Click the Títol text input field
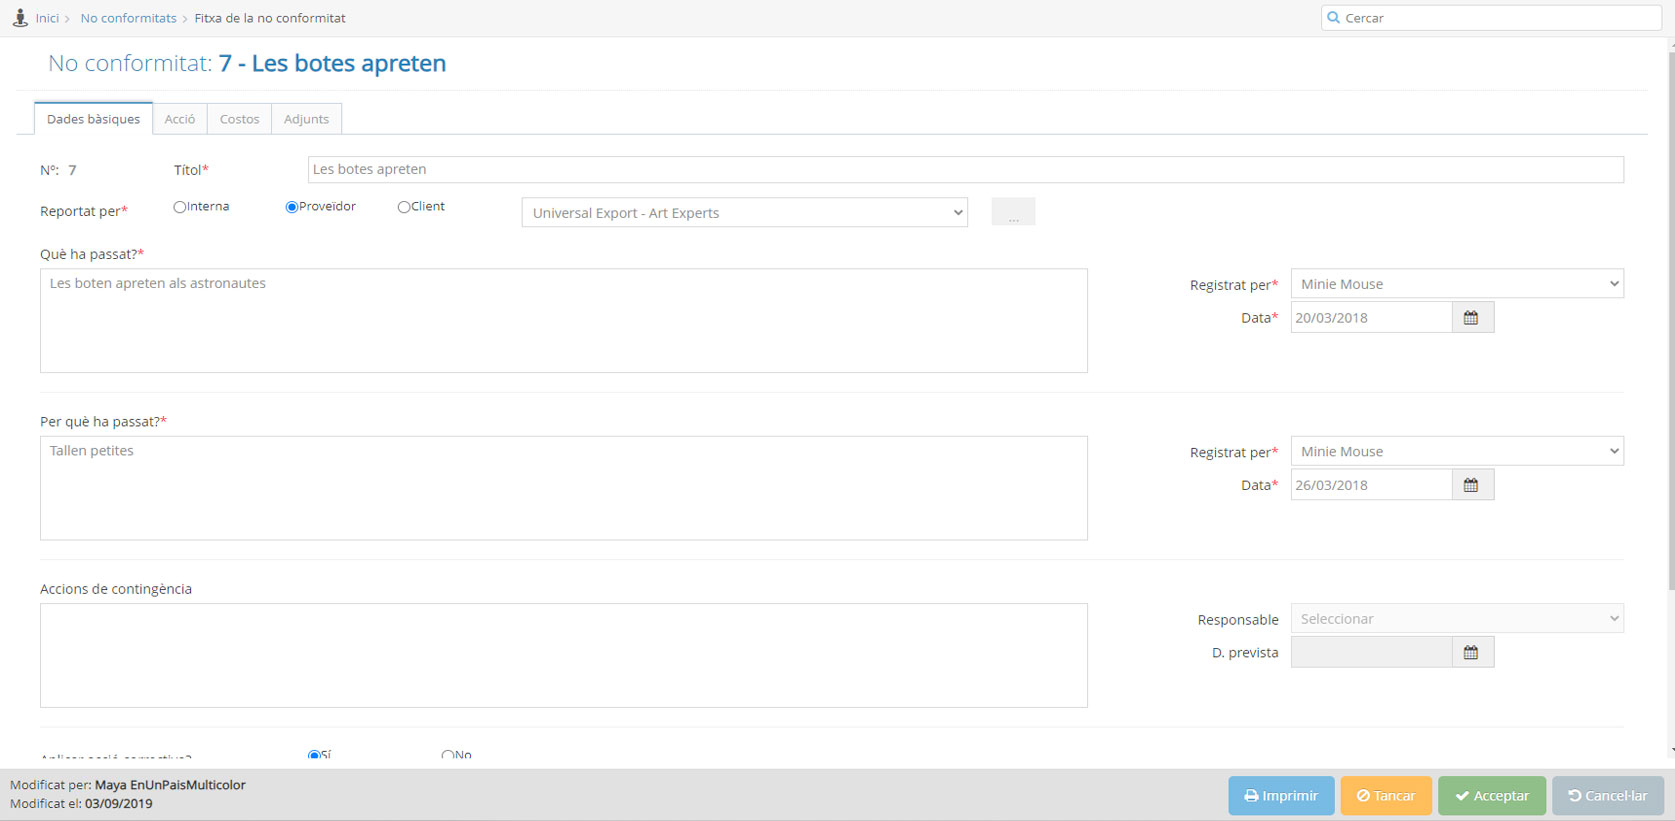This screenshot has height=821, width=1675. coord(965,170)
